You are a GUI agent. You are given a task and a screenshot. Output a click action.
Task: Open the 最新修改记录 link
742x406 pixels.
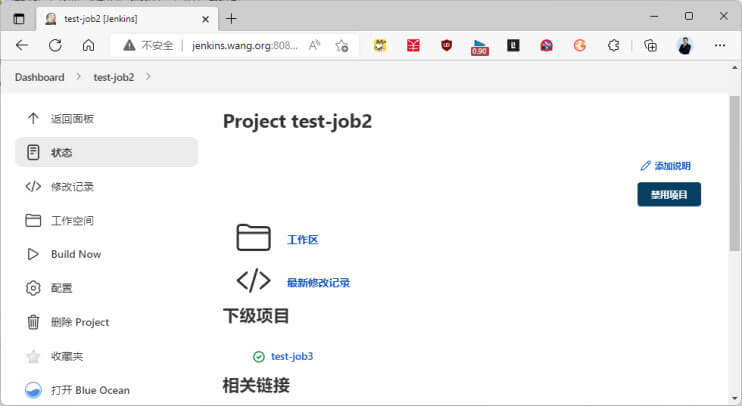318,283
